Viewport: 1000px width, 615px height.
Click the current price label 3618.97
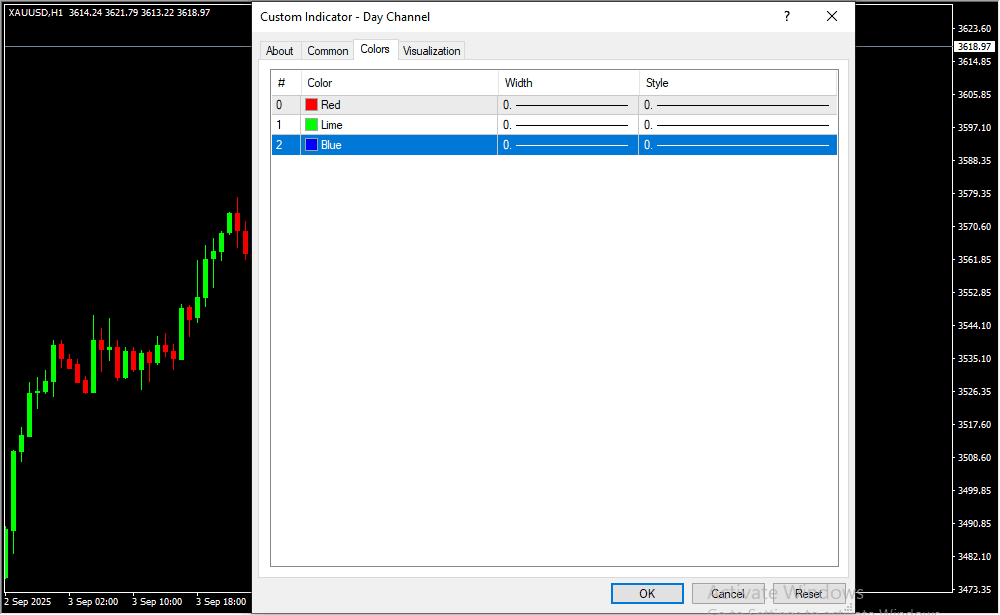coord(973,47)
